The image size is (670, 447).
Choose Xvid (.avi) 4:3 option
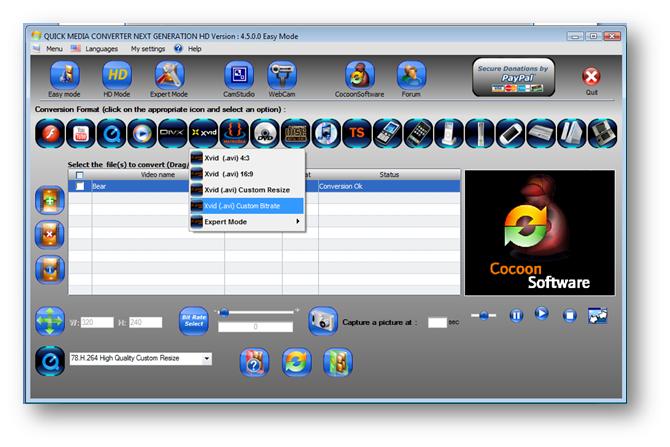[x=247, y=158]
